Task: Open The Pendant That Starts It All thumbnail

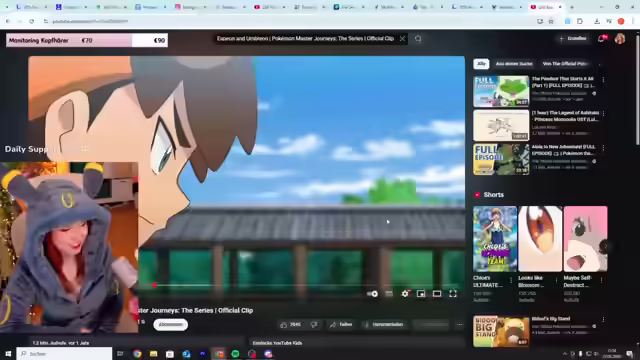Action: pyautogui.click(x=501, y=91)
